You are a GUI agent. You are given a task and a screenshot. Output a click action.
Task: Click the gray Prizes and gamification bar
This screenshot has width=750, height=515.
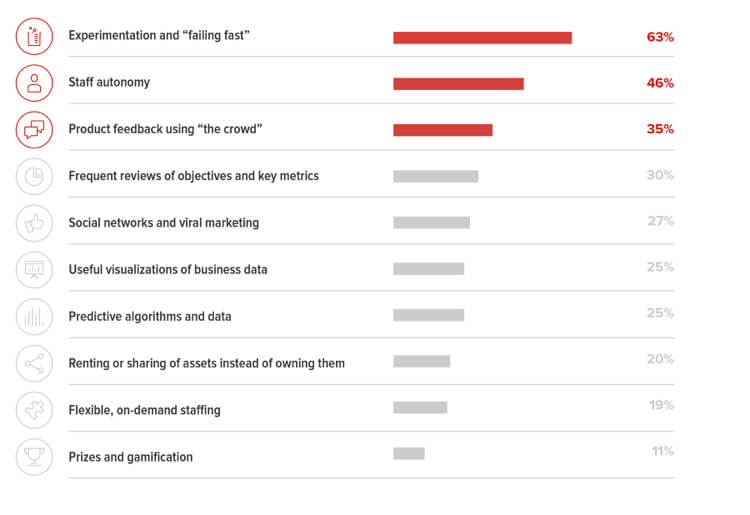tap(408, 454)
